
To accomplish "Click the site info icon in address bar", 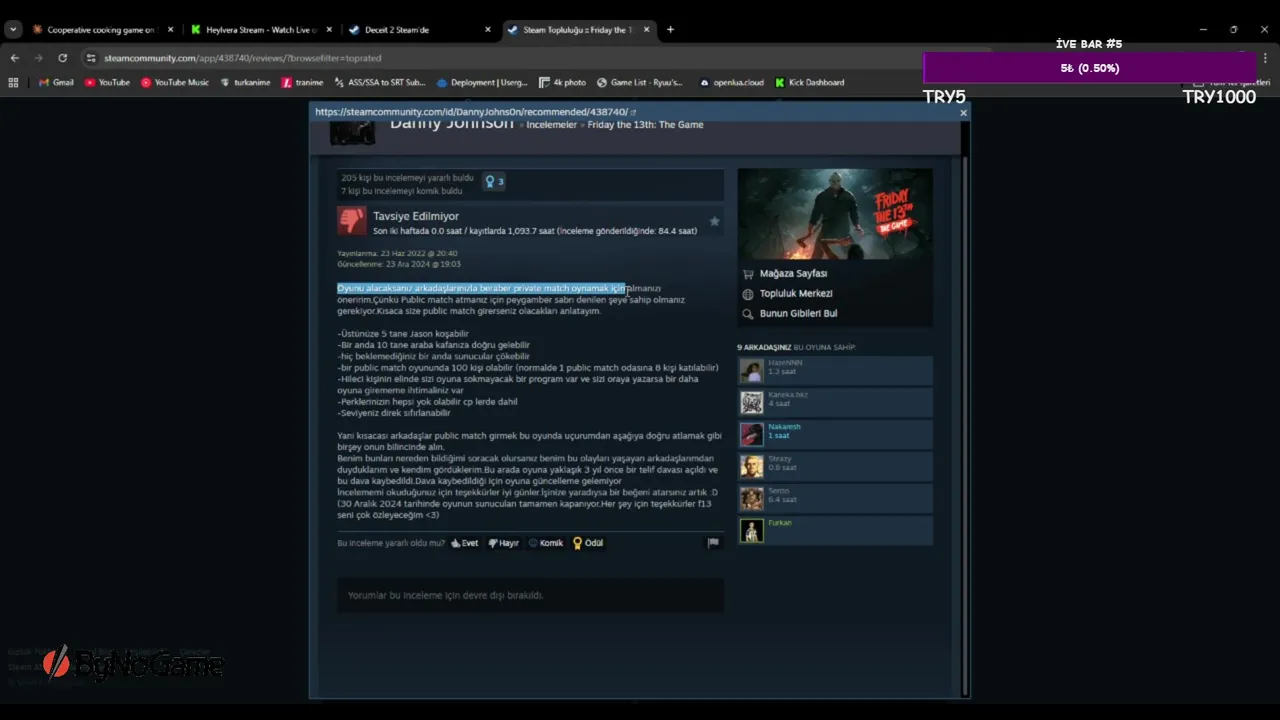I will click(x=91, y=58).
